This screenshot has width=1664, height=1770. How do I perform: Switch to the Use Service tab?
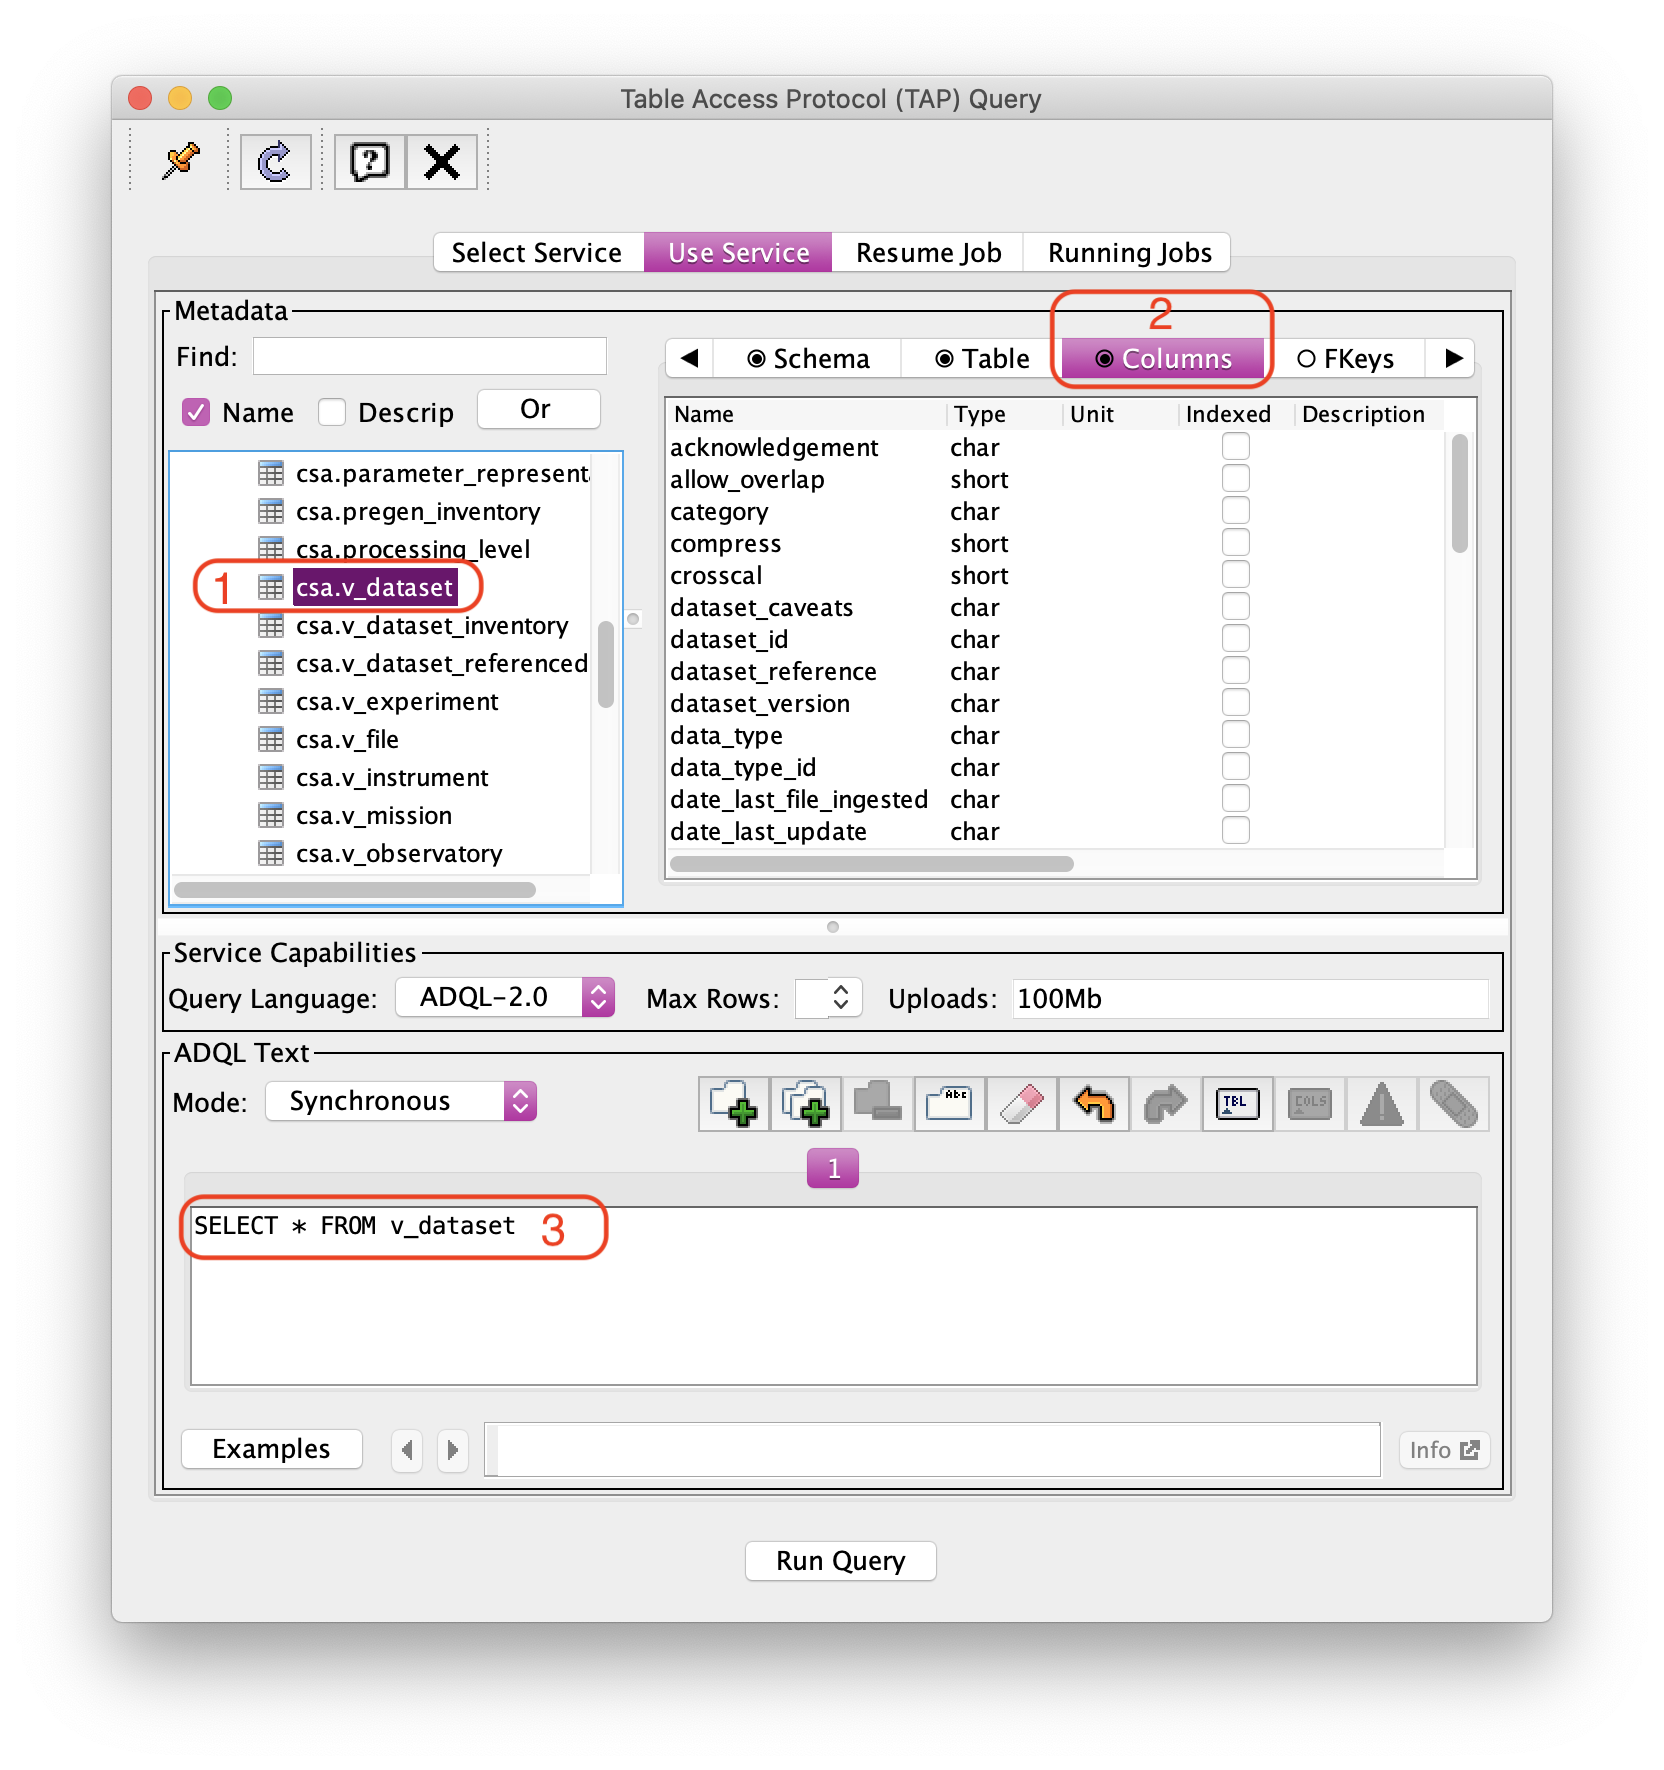coord(739,253)
